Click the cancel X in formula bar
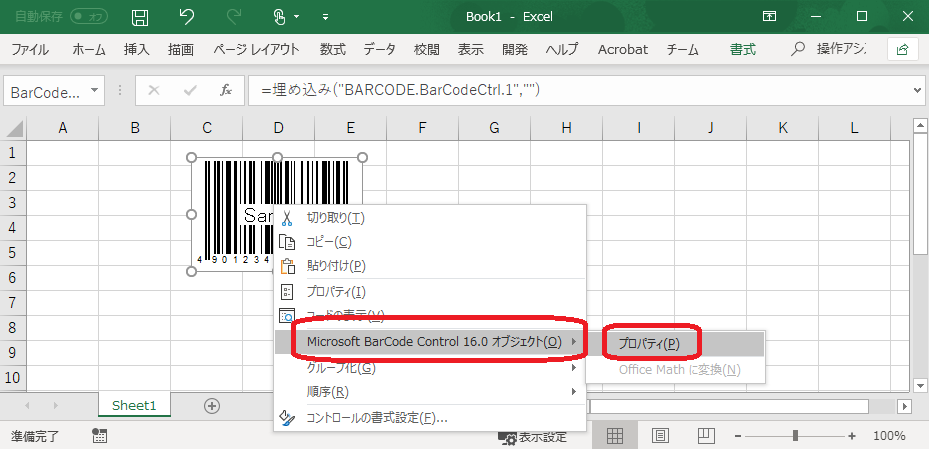929x449 pixels. pos(154,91)
